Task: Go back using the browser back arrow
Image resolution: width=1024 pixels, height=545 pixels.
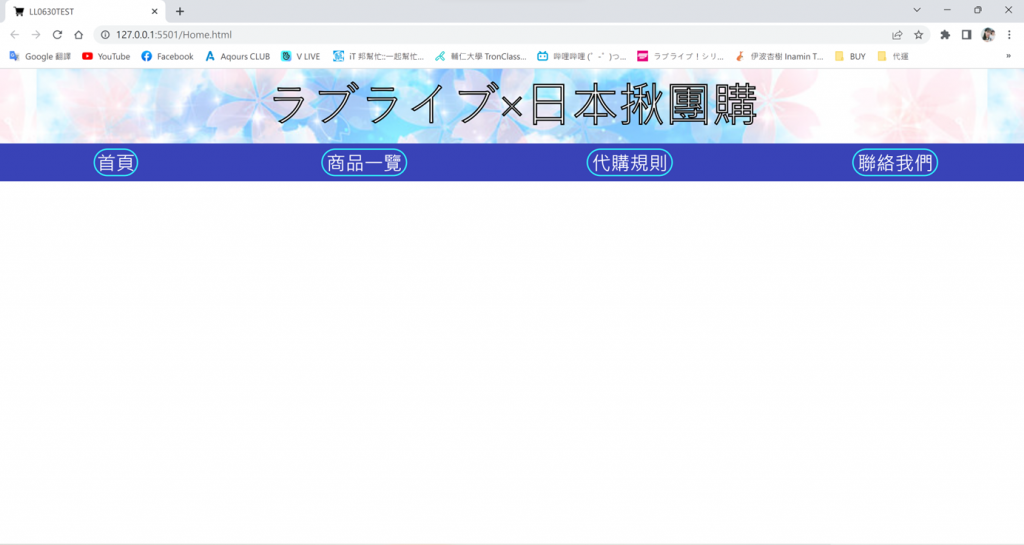Action: [x=14, y=35]
